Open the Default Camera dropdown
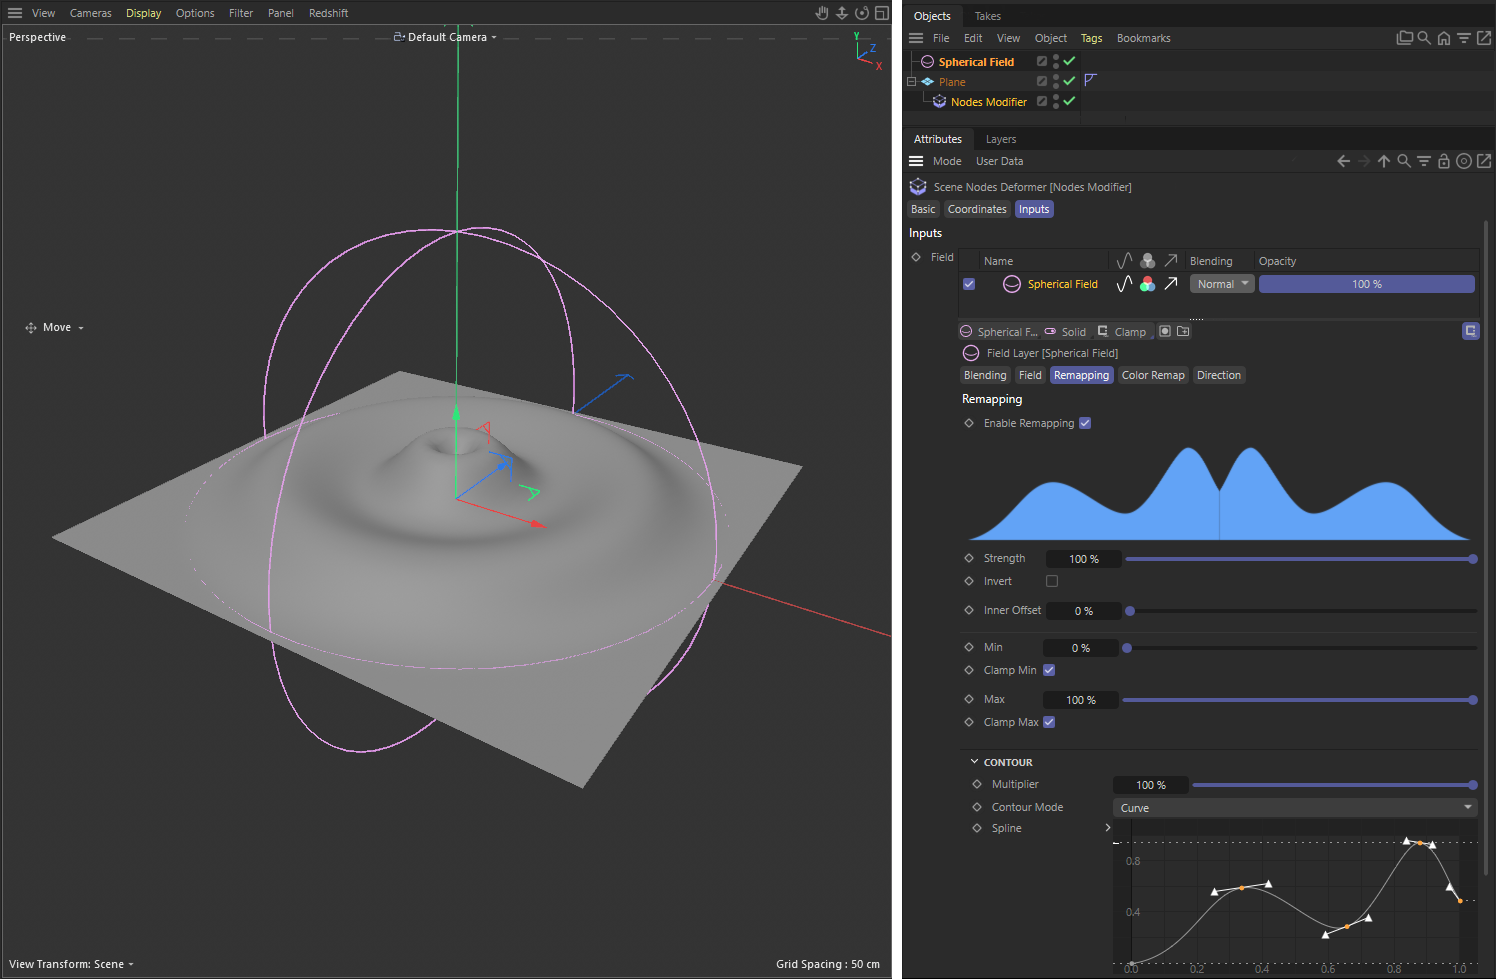 pos(446,37)
